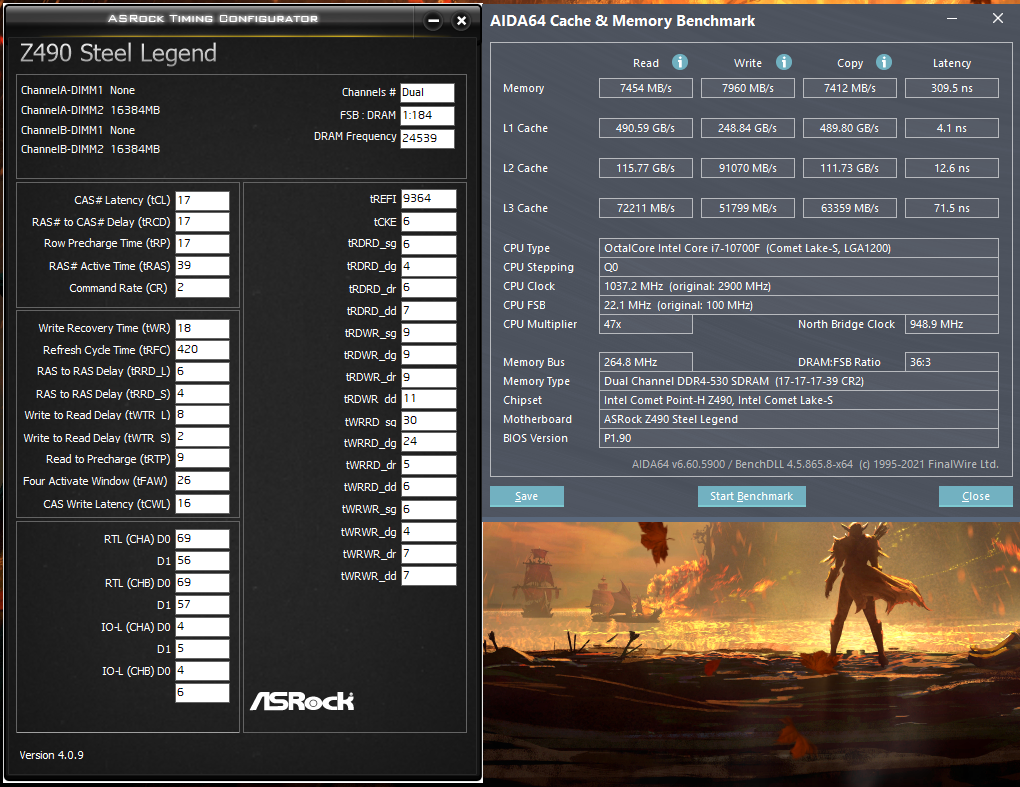Select the tRCD value field
1020x787 pixels.
coord(202,222)
